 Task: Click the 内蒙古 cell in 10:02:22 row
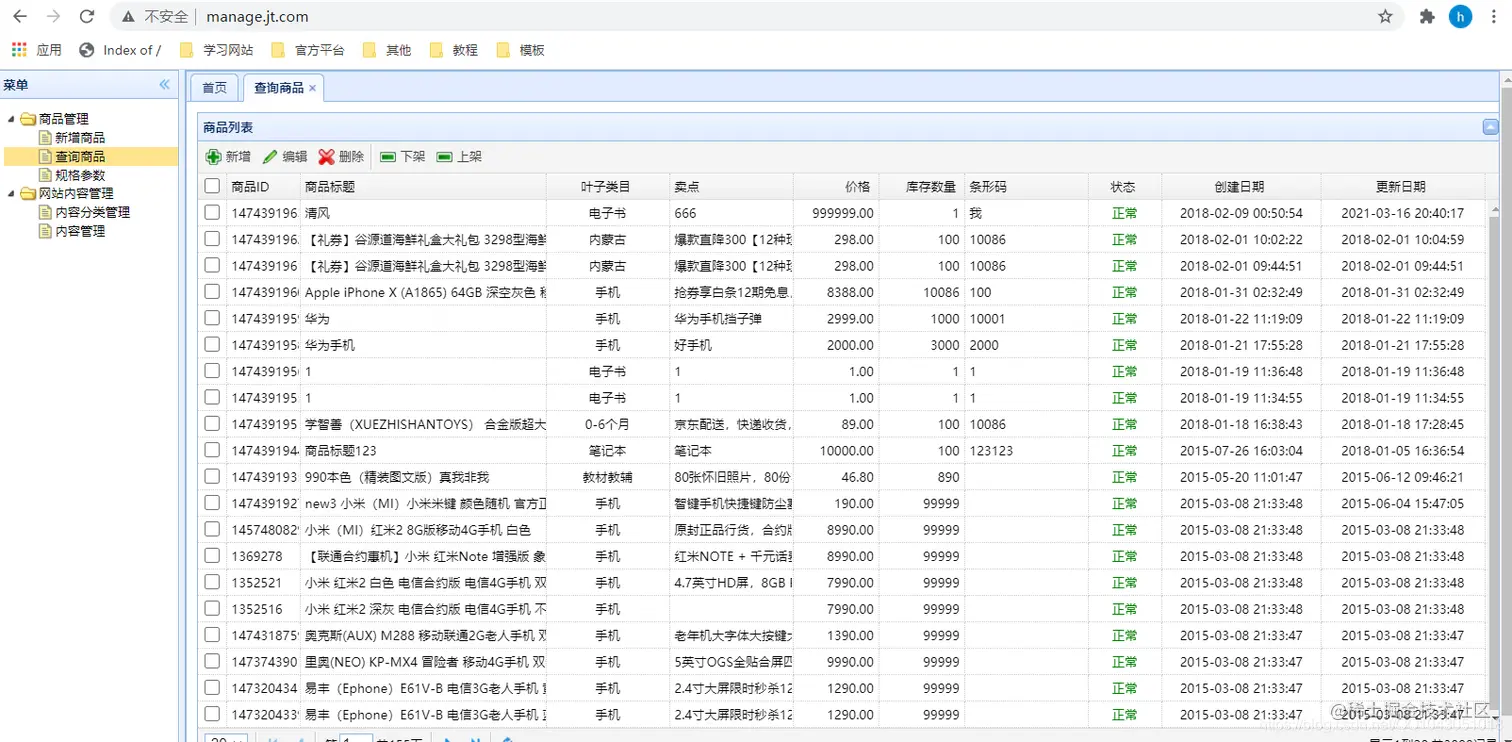tap(608, 239)
